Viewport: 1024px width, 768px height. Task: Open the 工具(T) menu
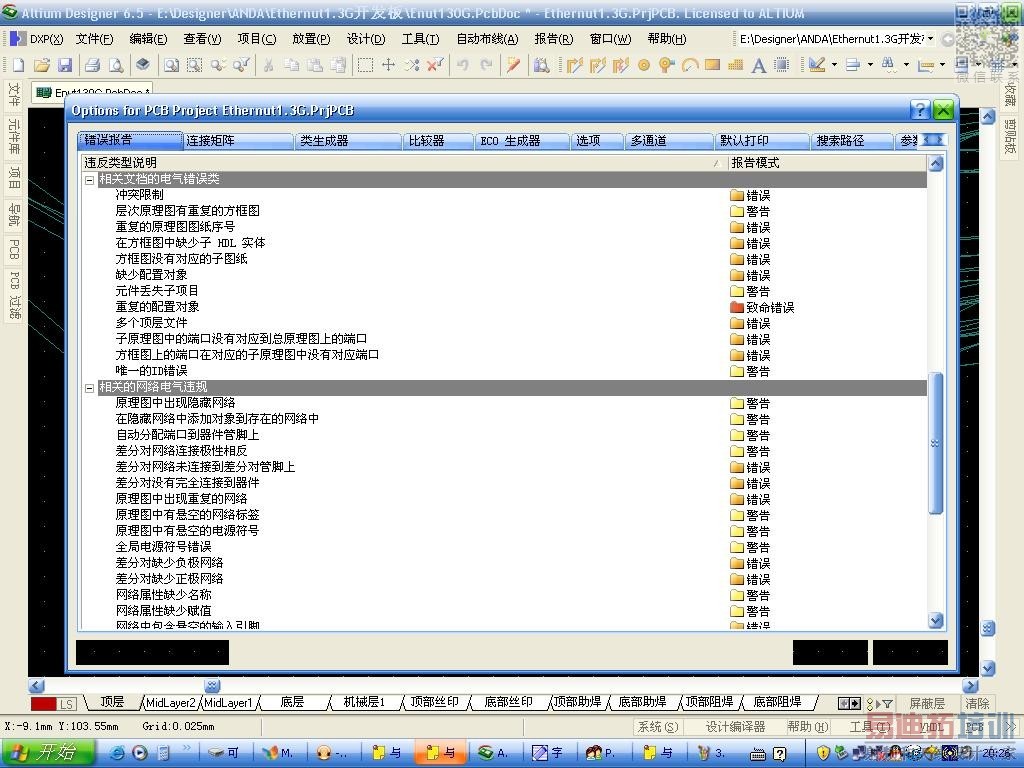click(420, 39)
